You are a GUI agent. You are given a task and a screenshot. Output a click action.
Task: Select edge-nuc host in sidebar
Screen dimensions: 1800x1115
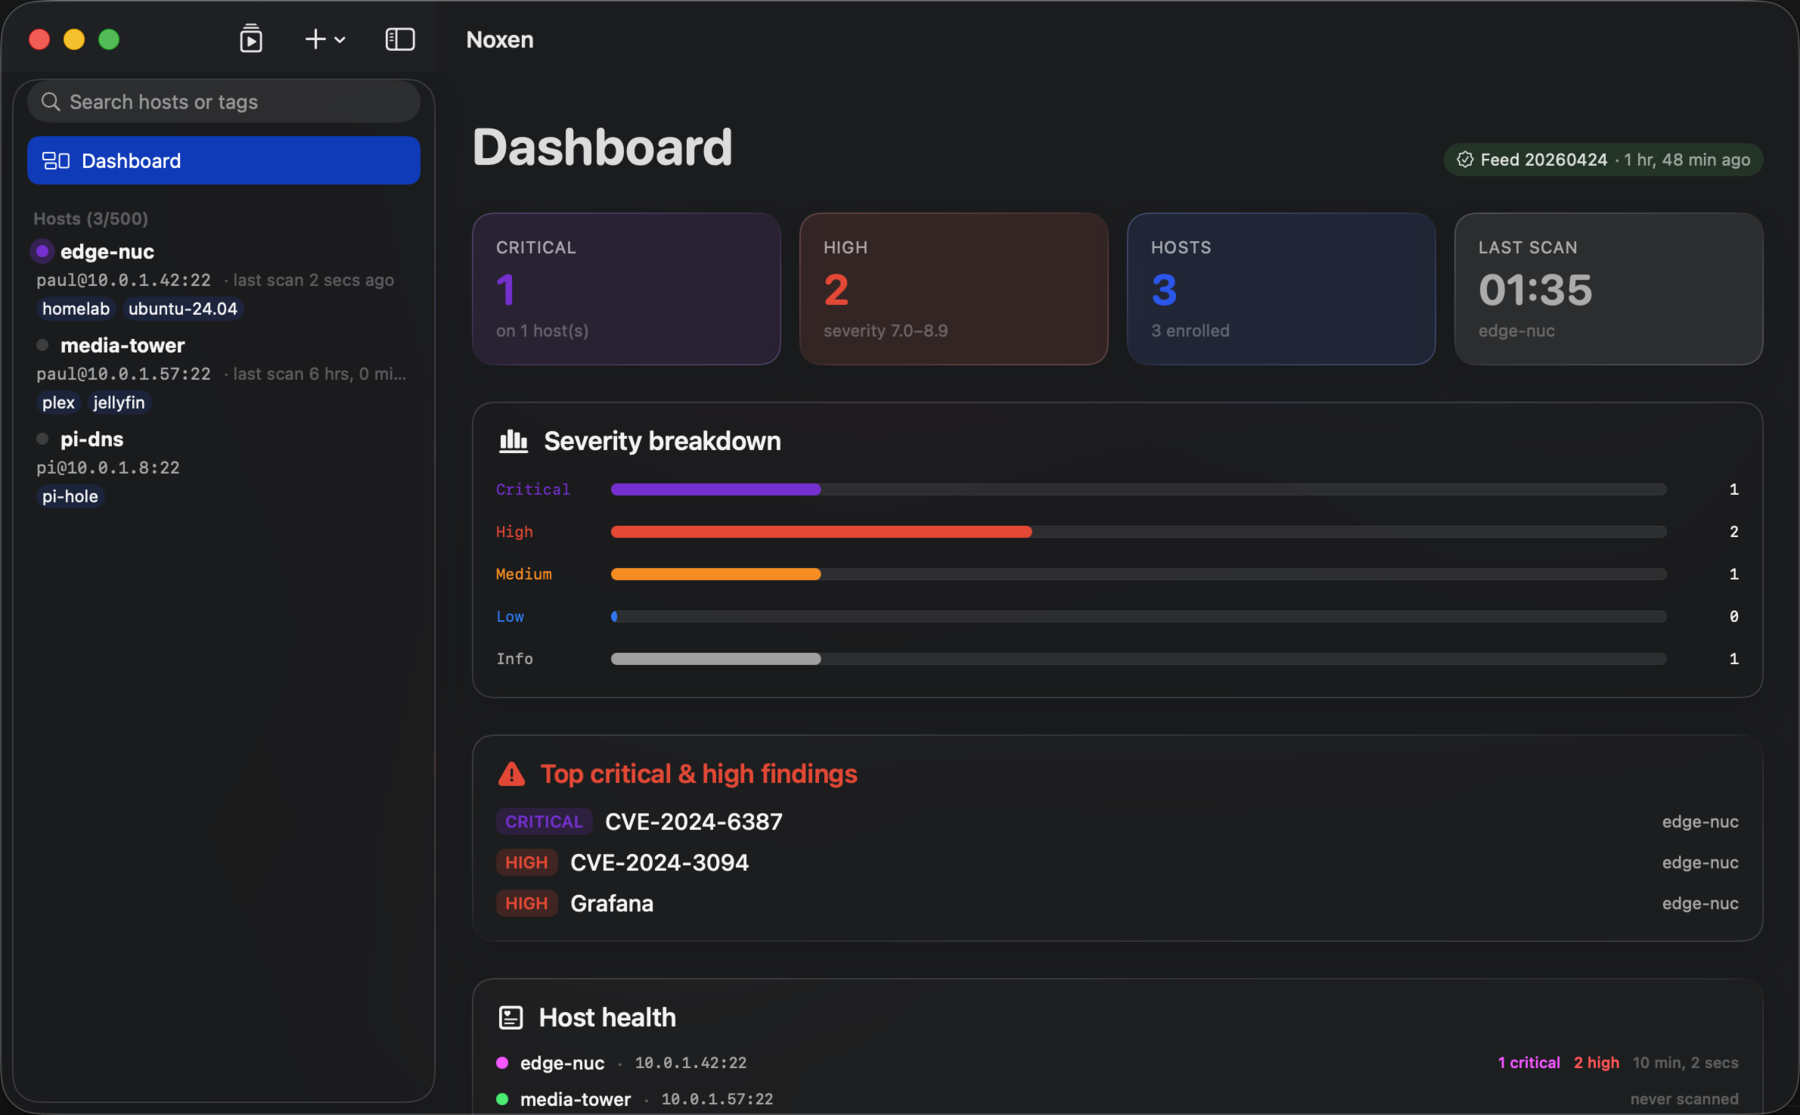[x=107, y=252]
